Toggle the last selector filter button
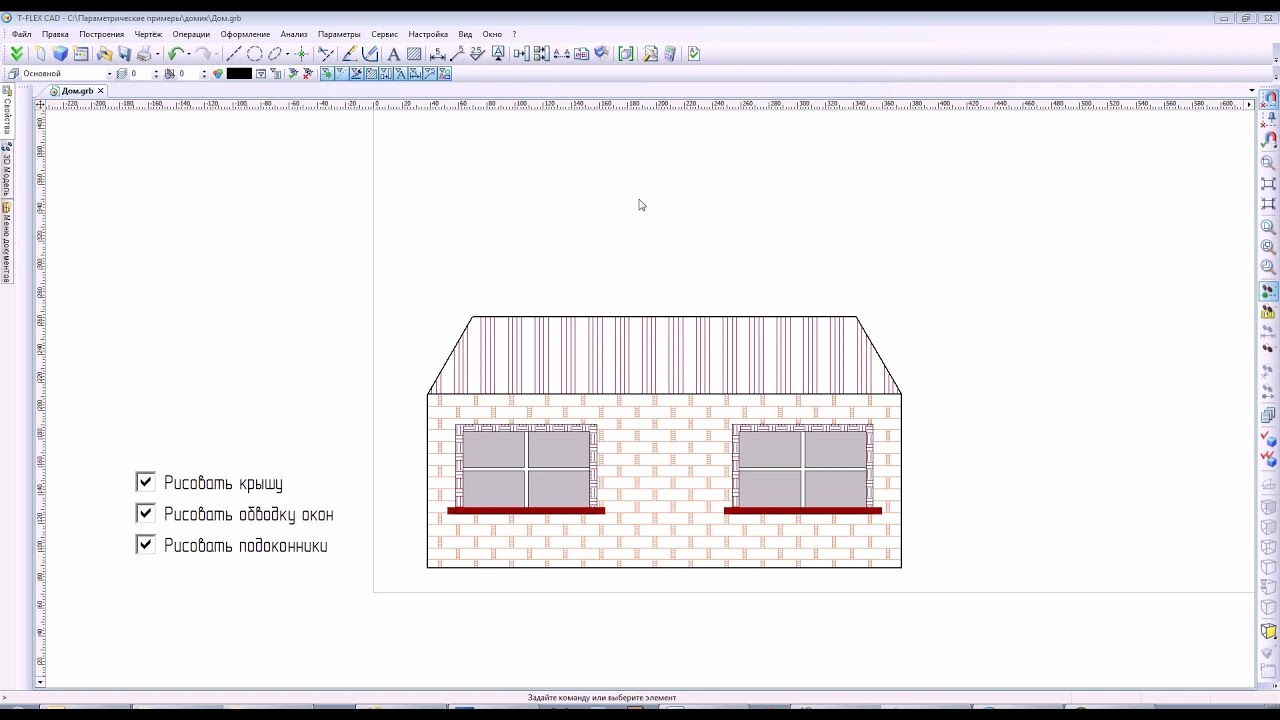The width and height of the screenshot is (1280, 720). 444,73
